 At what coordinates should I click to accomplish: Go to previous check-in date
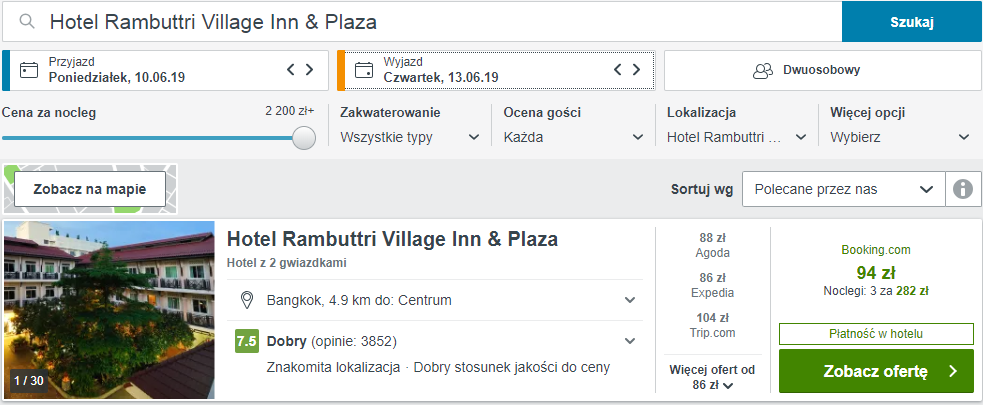pos(290,70)
